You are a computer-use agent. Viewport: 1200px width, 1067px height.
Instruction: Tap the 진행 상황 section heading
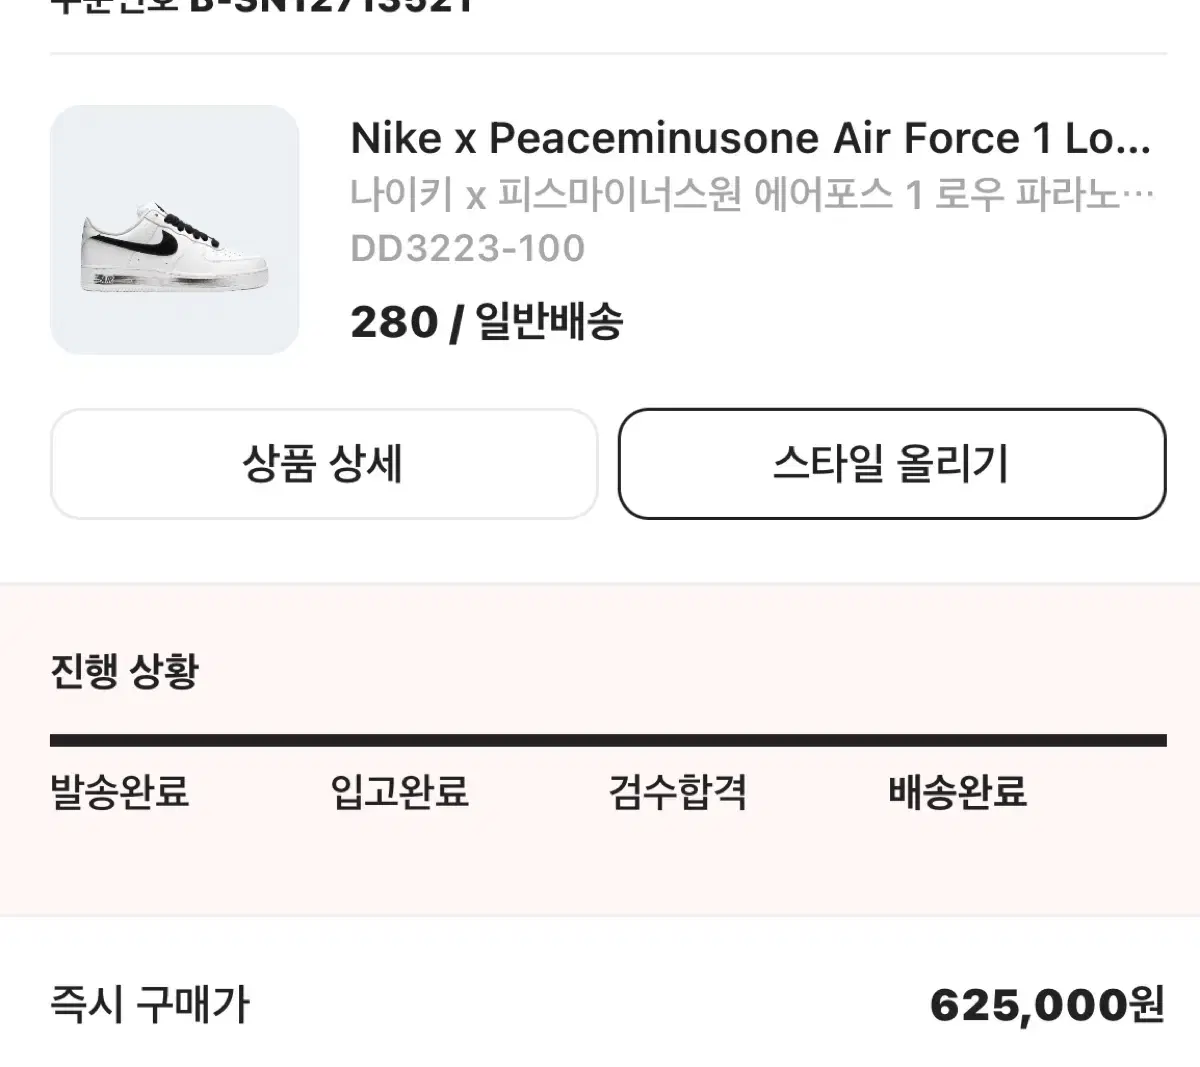coord(124,671)
